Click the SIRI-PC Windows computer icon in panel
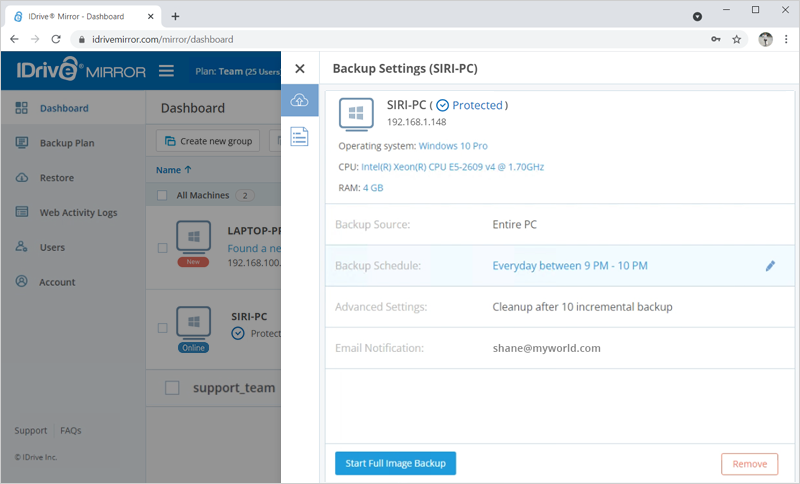This screenshot has height=484, width=800. 356,115
